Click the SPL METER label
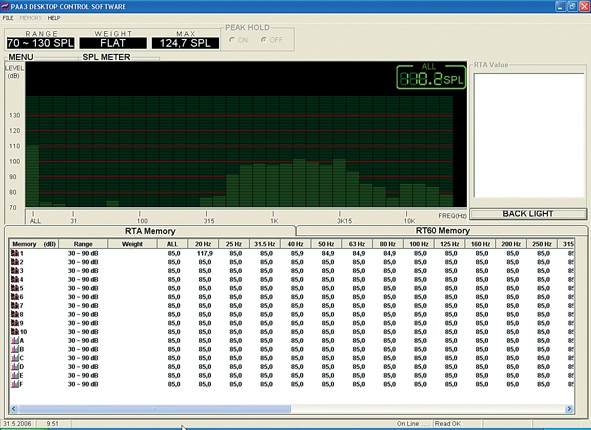The width and height of the screenshot is (591, 430). pyautogui.click(x=106, y=57)
